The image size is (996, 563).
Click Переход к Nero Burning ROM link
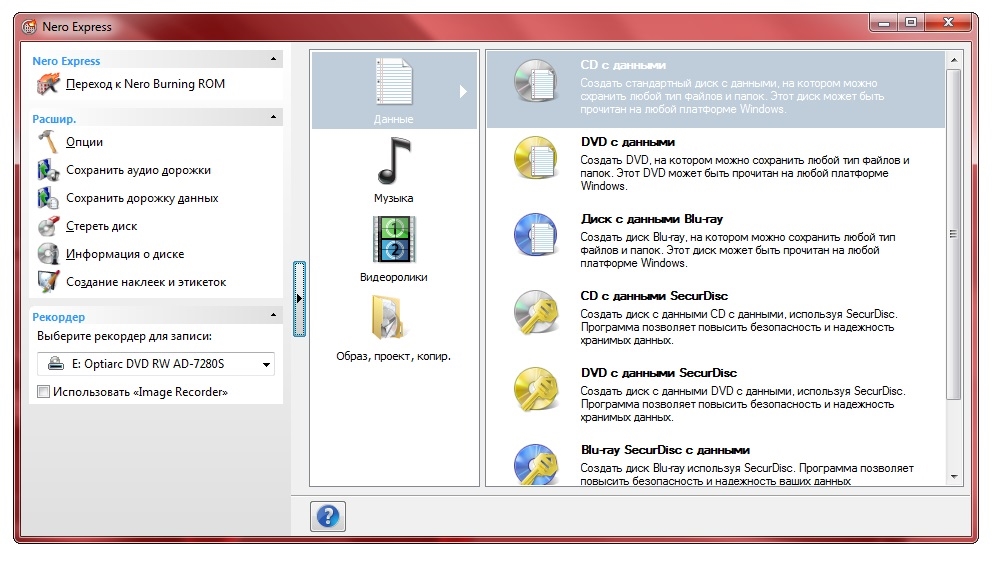click(x=145, y=84)
